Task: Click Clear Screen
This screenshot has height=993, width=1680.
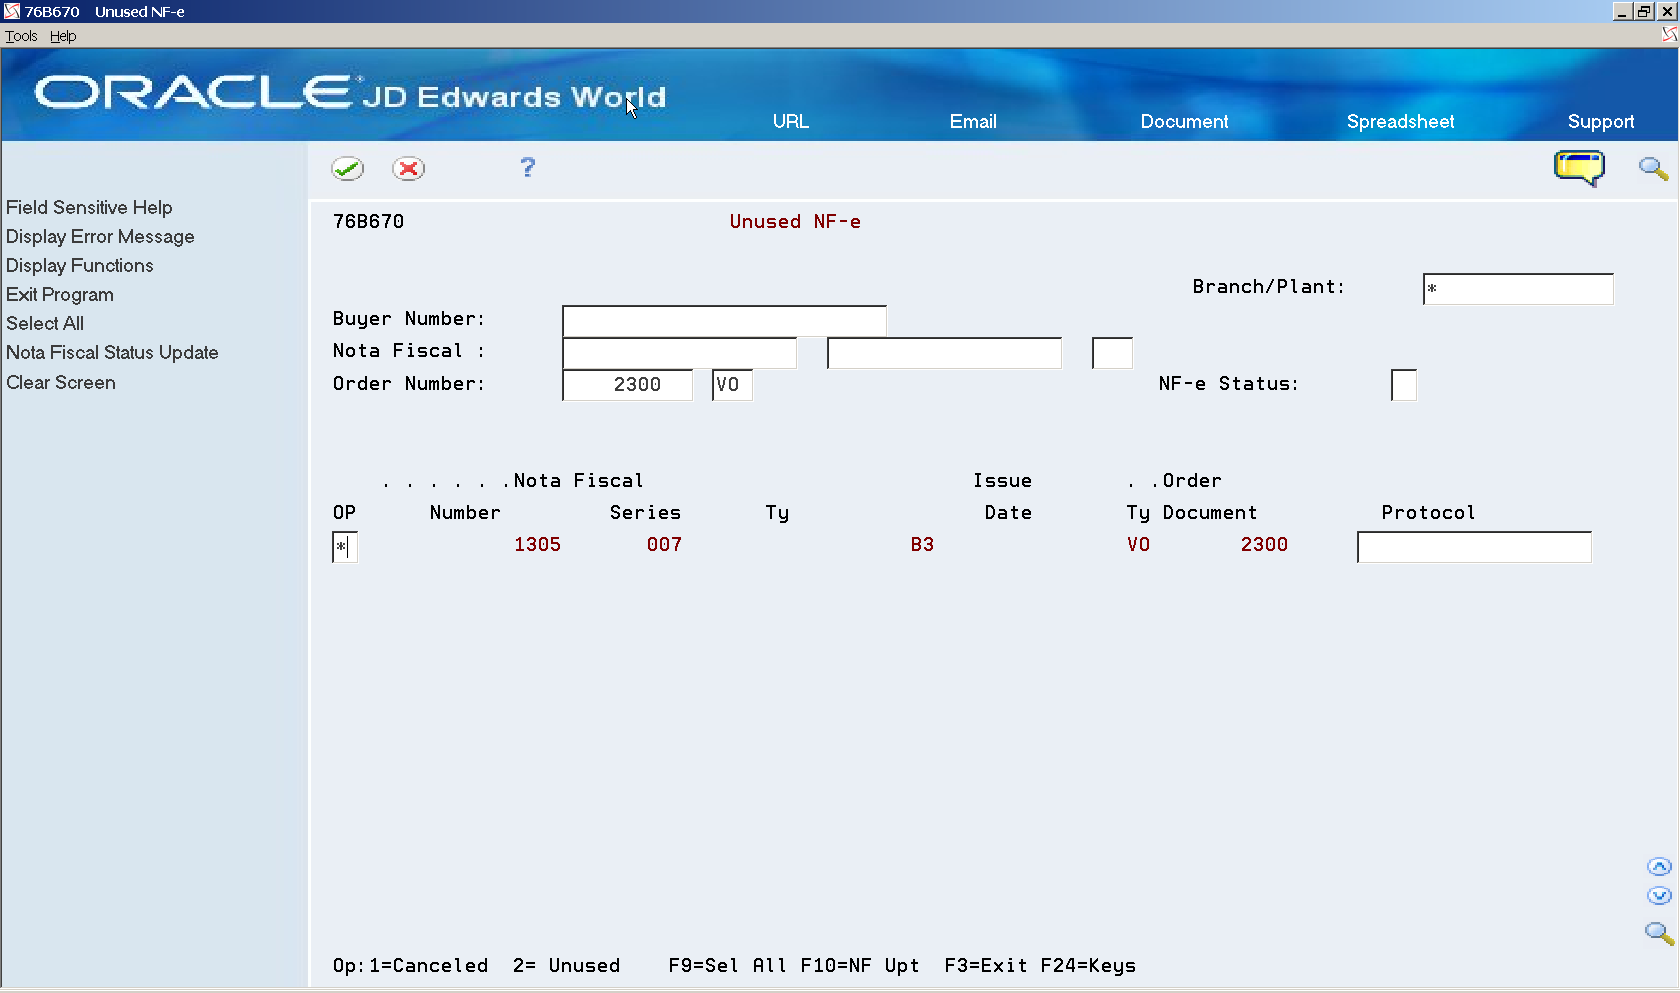Action: pos(61,382)
